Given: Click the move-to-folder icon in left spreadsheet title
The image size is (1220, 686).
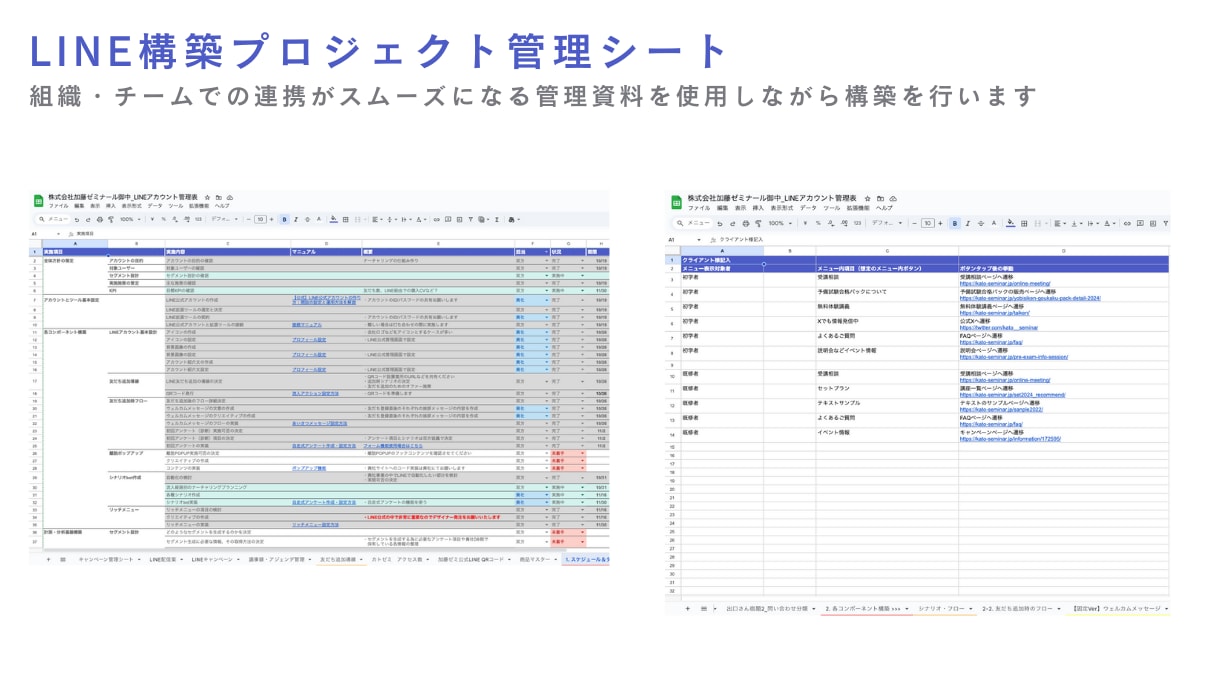Looking at the screenshot, I should point(219,198).
